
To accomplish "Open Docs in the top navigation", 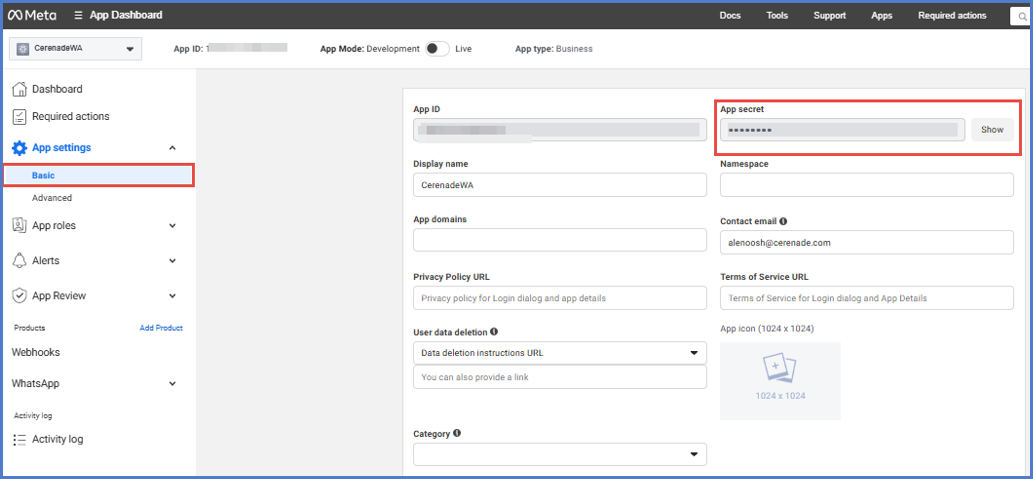I will pos(730,15).
